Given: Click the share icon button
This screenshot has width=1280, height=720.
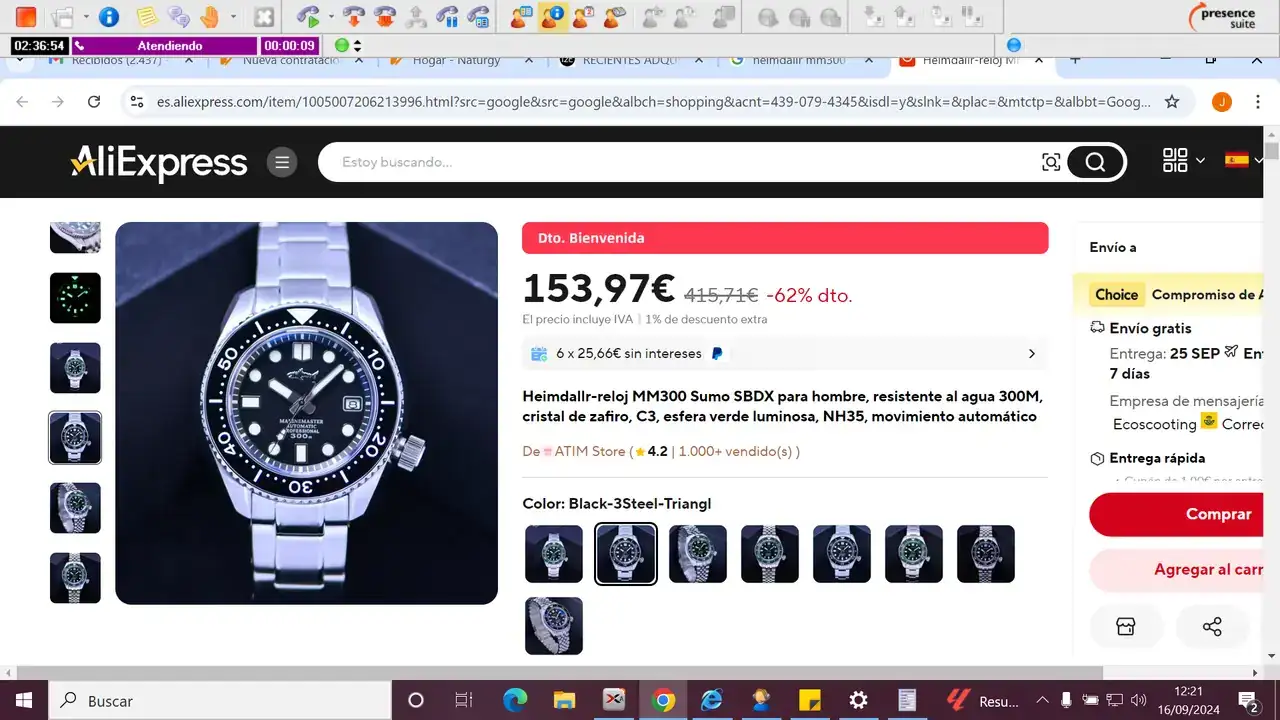Looking at the screenshot, I should (1212, 627).
